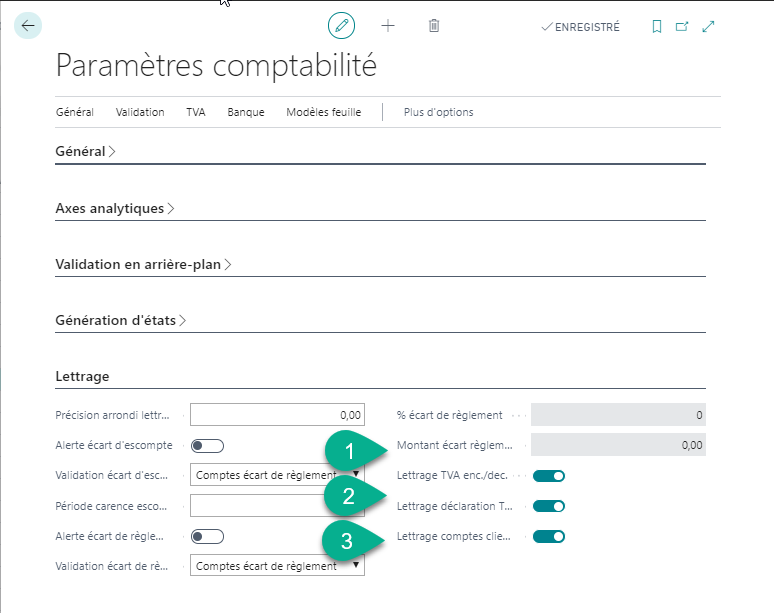Click the back arrow button

pyautogui.click(x=27, y=26)
